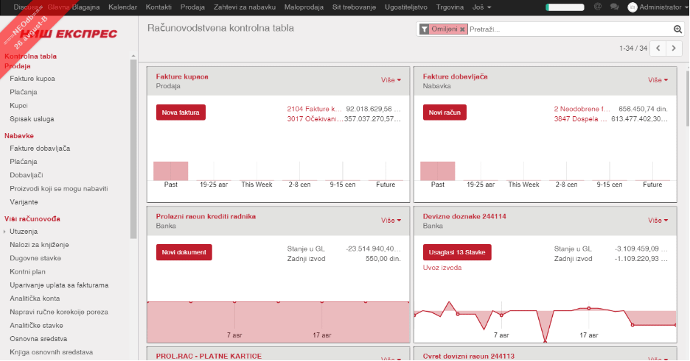Select Kontrolna tabla in sidebar
Viewport: 690px width, 361px height.
coord(30,56)
